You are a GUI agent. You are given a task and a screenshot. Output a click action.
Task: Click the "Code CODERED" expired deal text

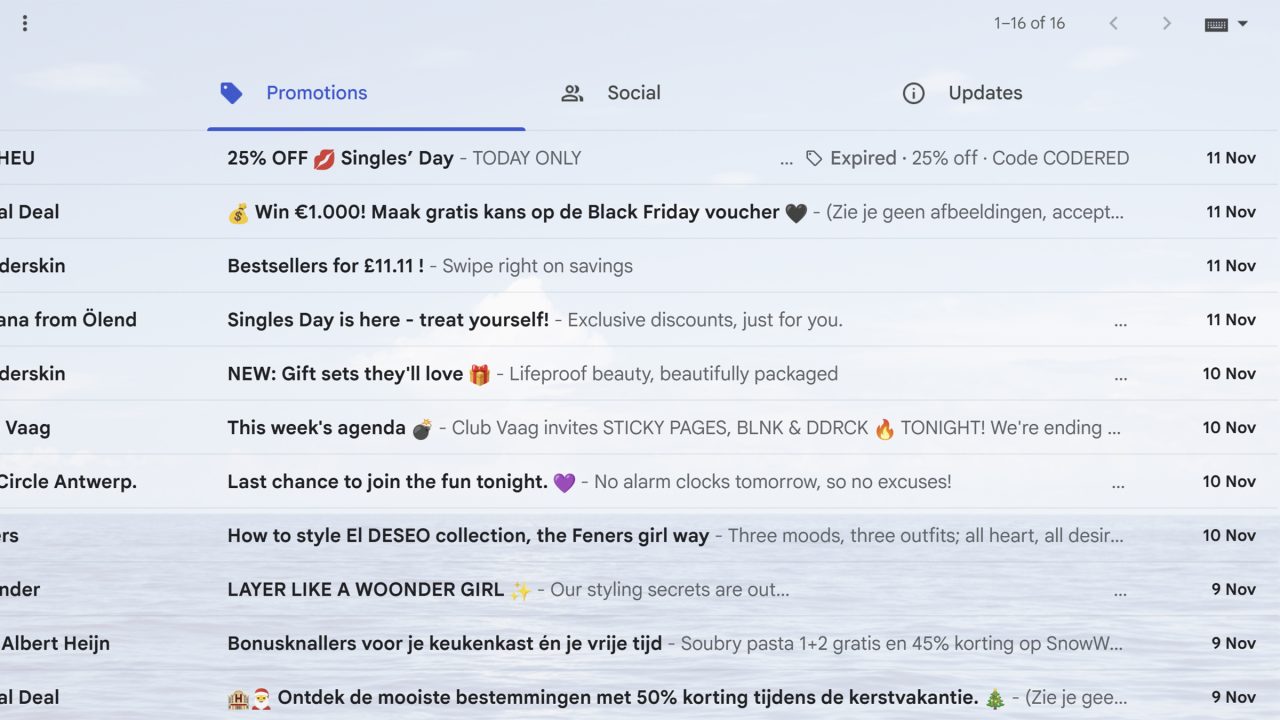[1060, 158]
